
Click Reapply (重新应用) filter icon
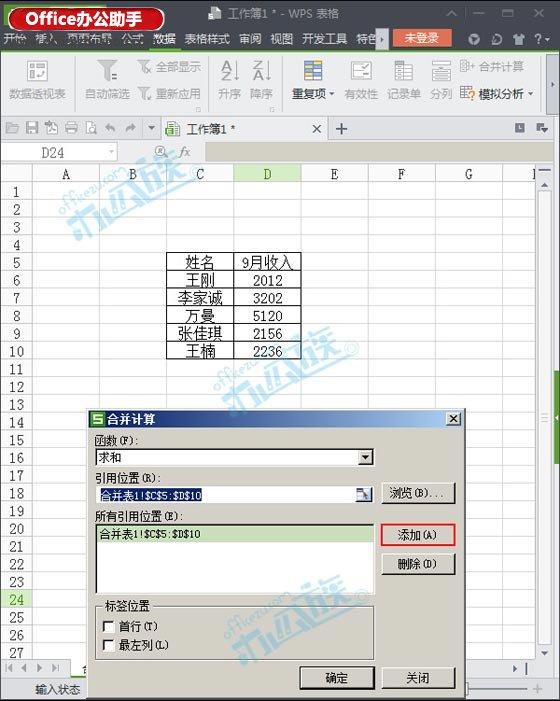tap(144, 93)
